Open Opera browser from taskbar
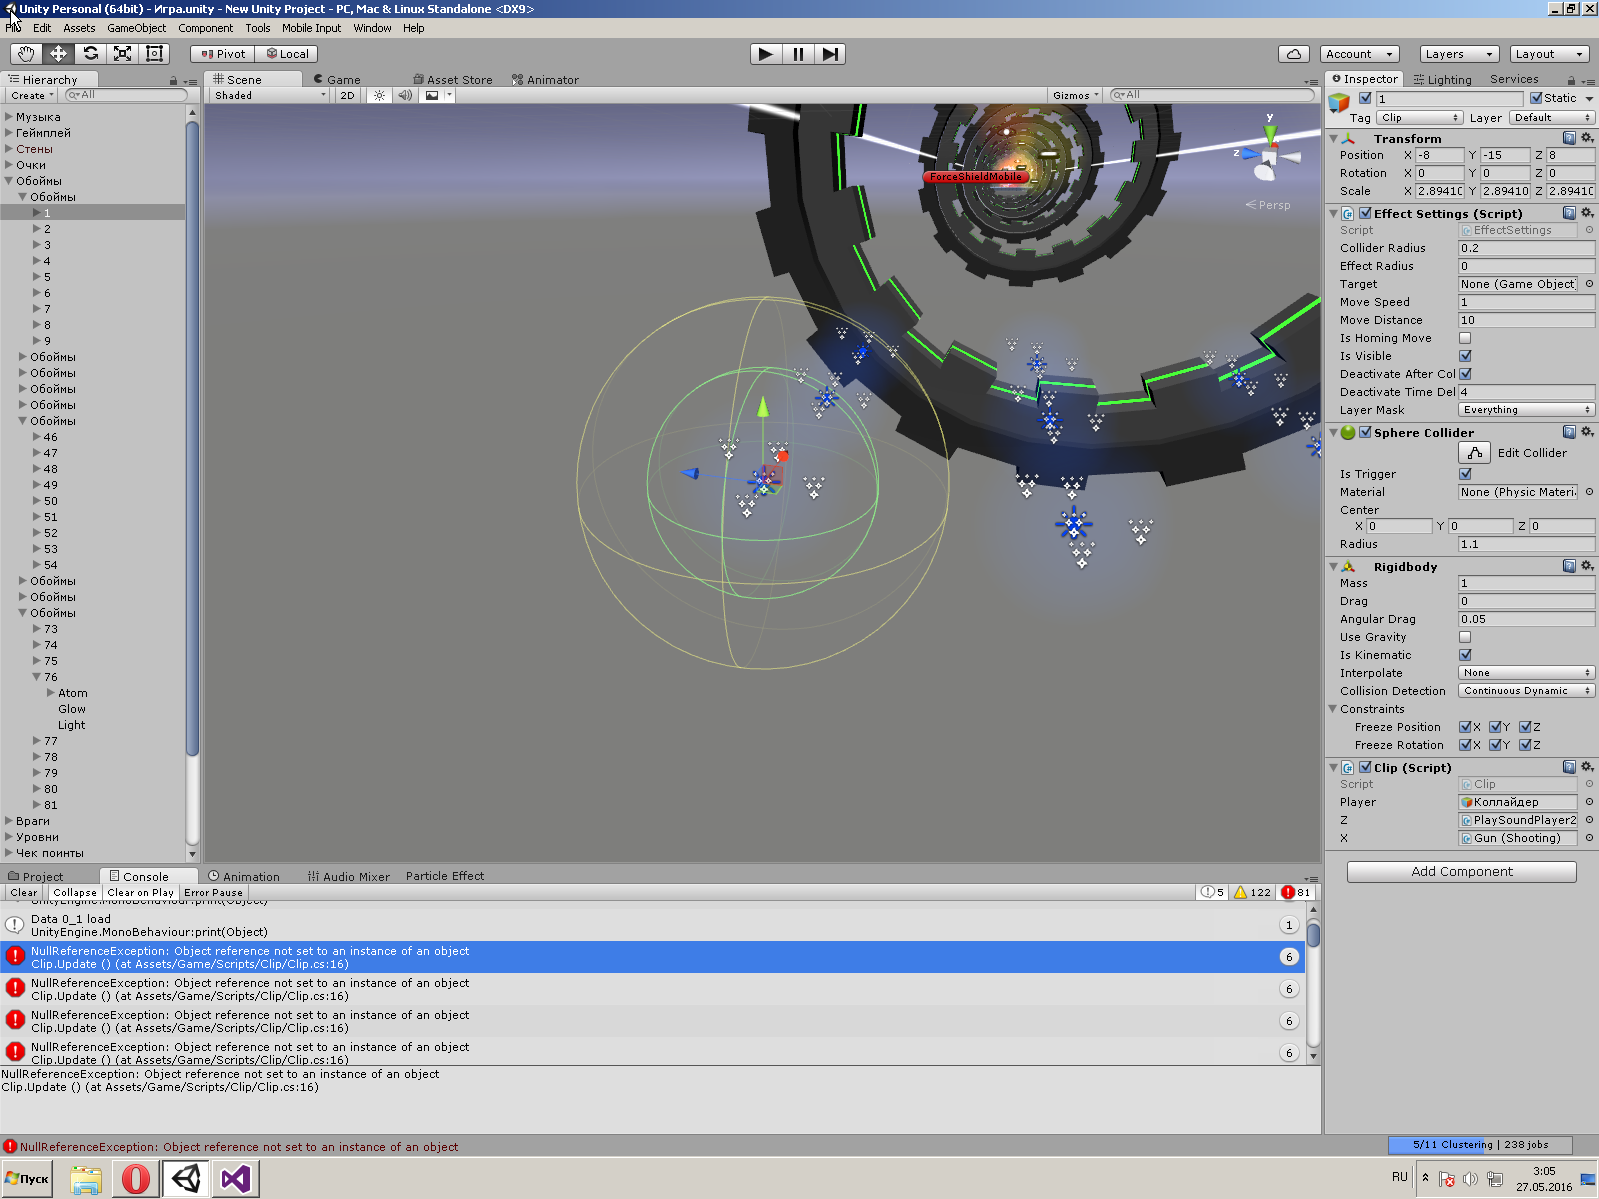 [x=136, y=1179]
